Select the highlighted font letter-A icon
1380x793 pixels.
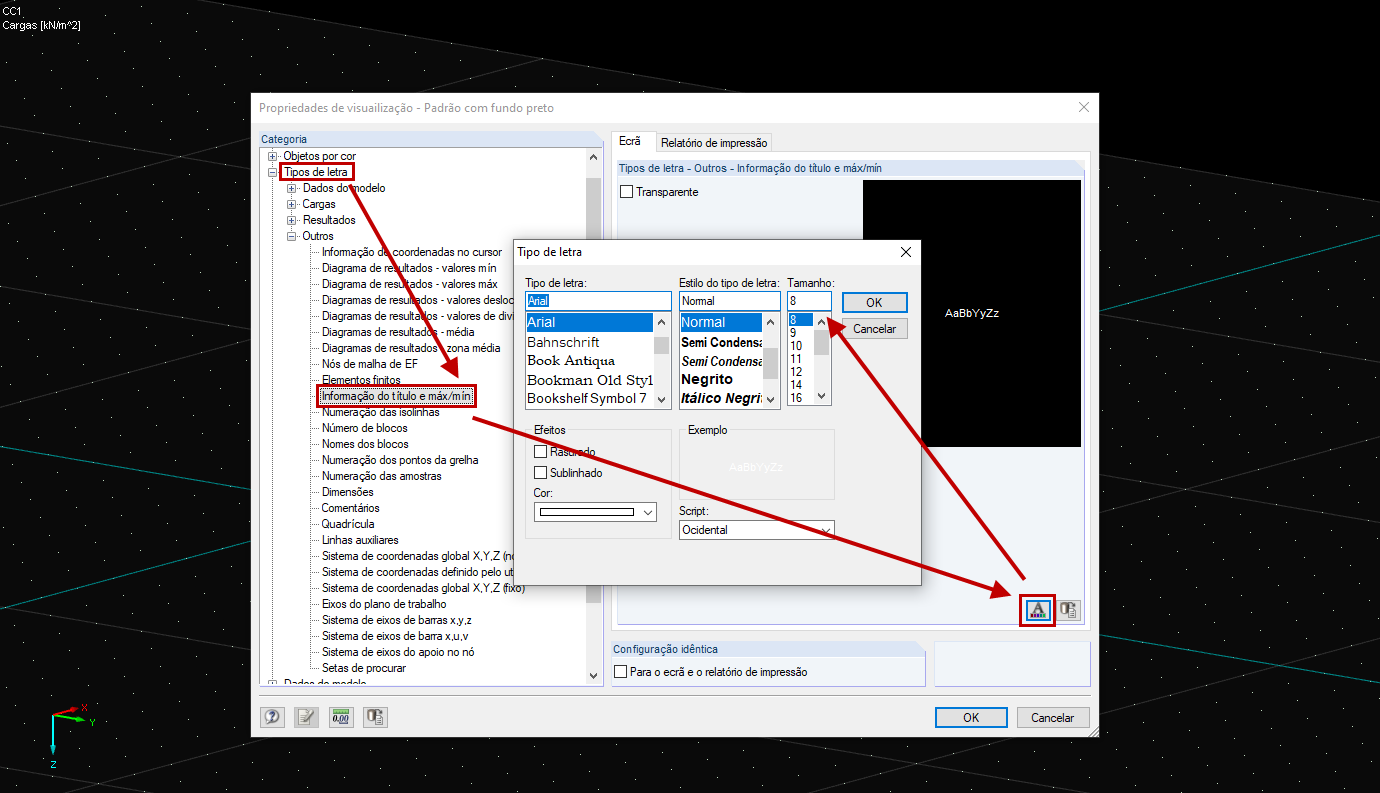pos(1038,610)
